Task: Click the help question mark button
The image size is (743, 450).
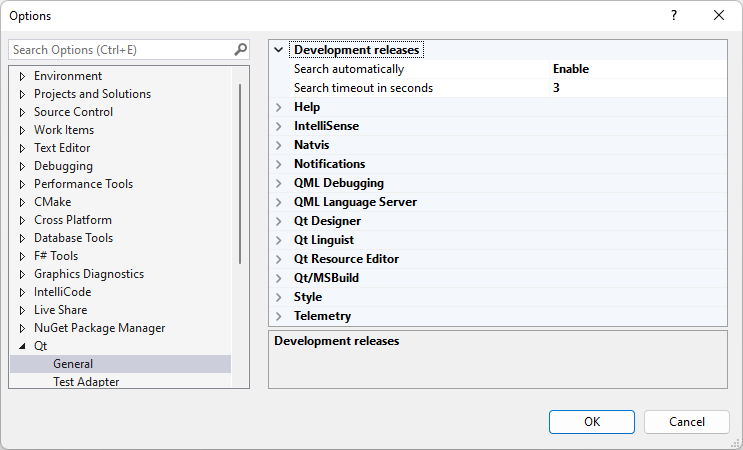Action: pyautogui.click(x=674, y=15)
